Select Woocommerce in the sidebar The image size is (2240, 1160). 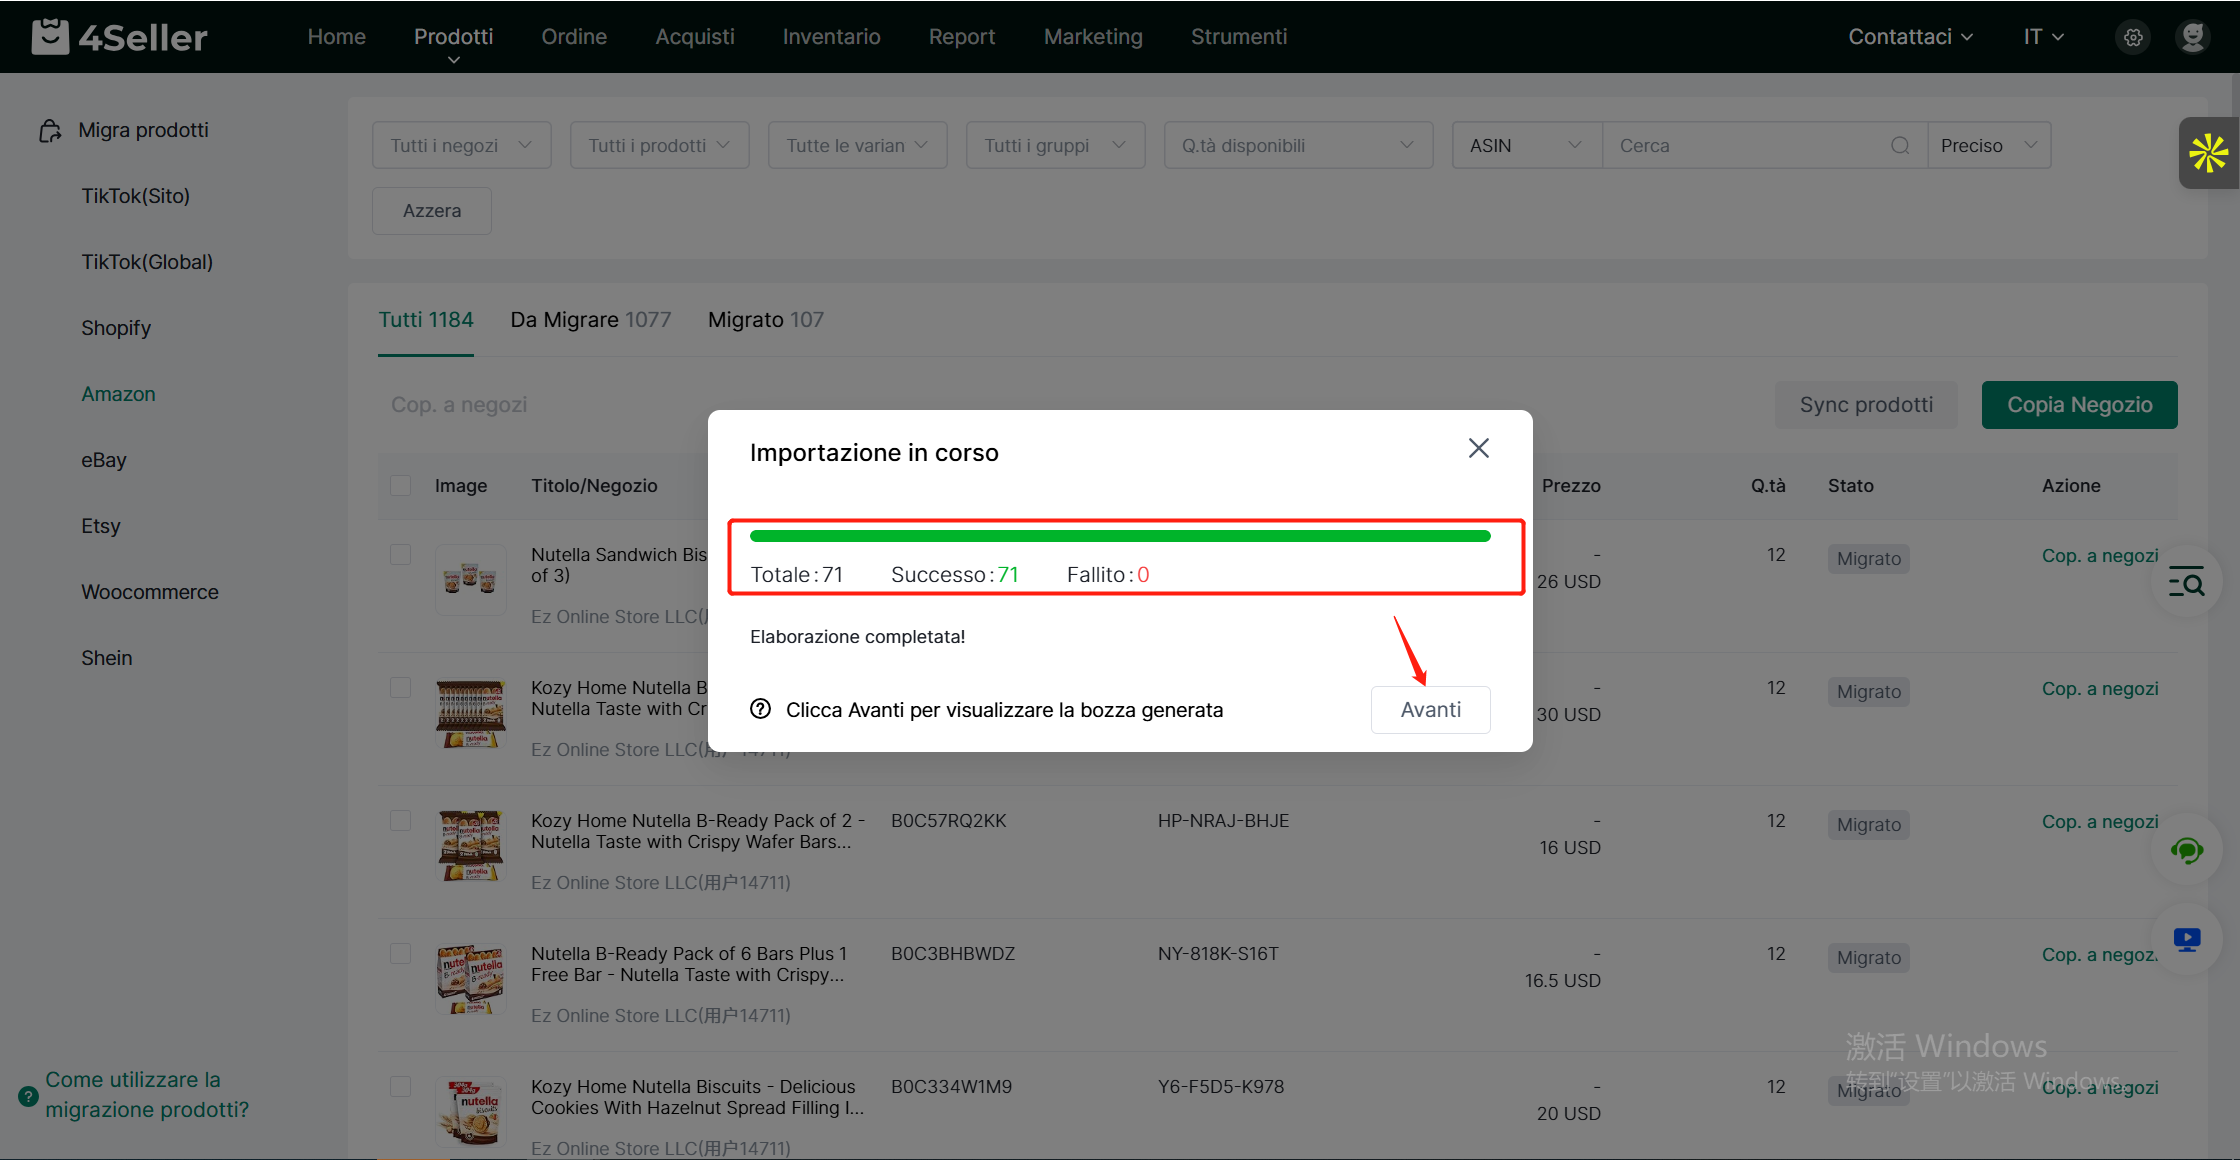tap(150, 592)
